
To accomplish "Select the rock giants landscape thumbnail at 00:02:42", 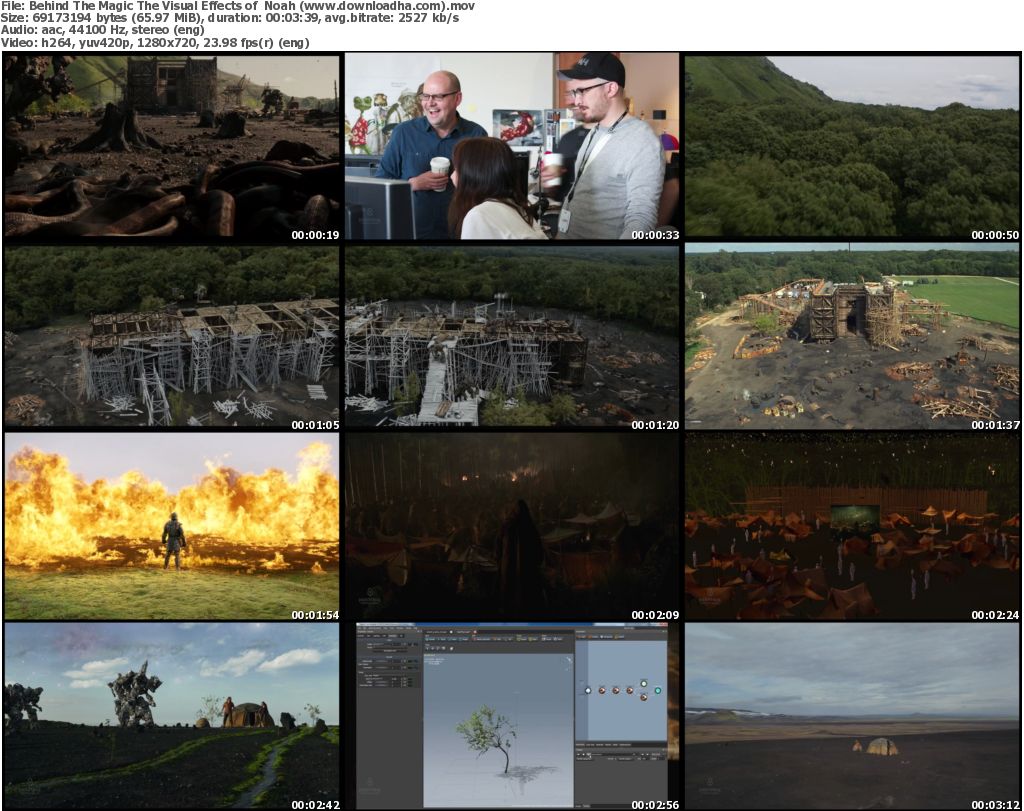I will tap(172, 717).
